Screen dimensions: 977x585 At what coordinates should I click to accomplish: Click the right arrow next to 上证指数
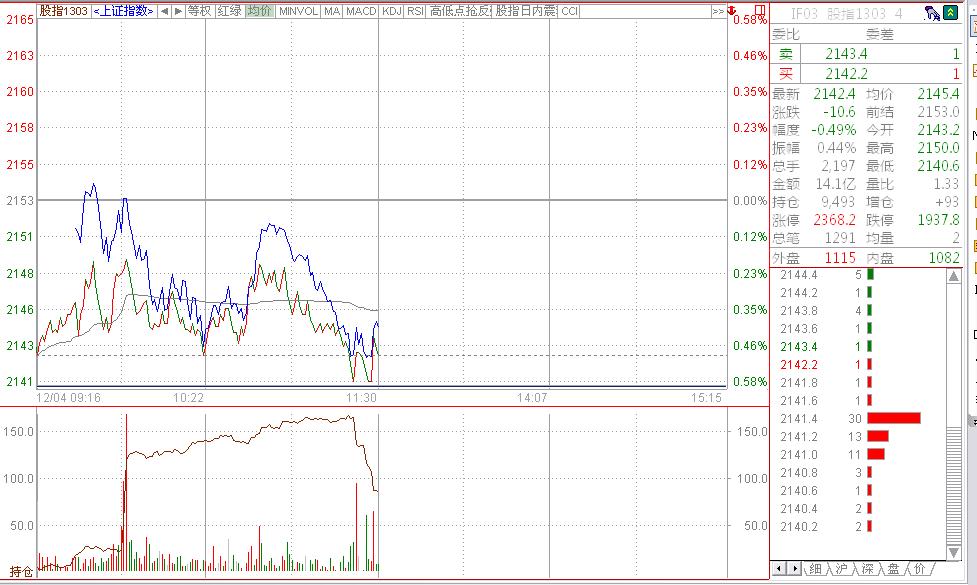[178, 11]
